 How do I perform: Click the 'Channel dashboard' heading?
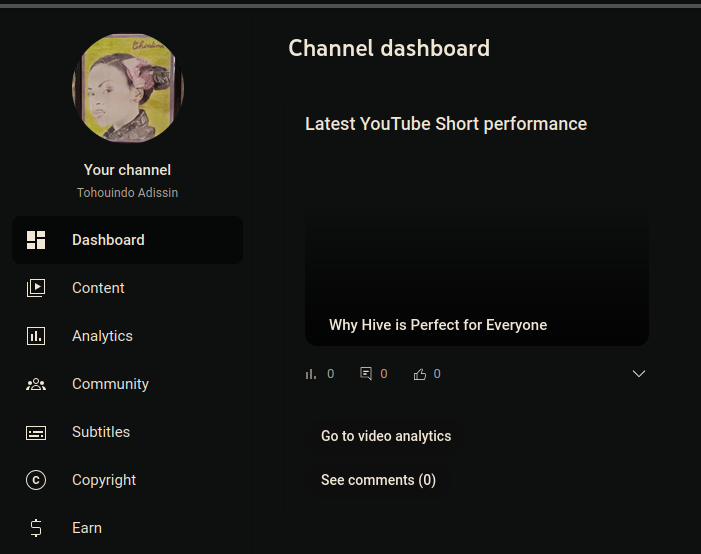pos(389,48)
